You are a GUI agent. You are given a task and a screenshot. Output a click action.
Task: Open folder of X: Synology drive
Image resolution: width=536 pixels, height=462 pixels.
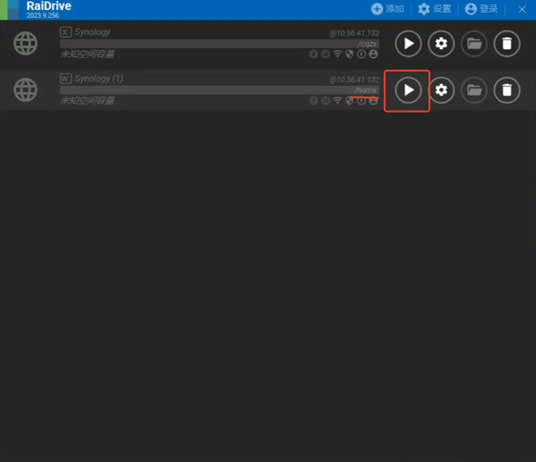pyautogui.click(x=474, y=44)
